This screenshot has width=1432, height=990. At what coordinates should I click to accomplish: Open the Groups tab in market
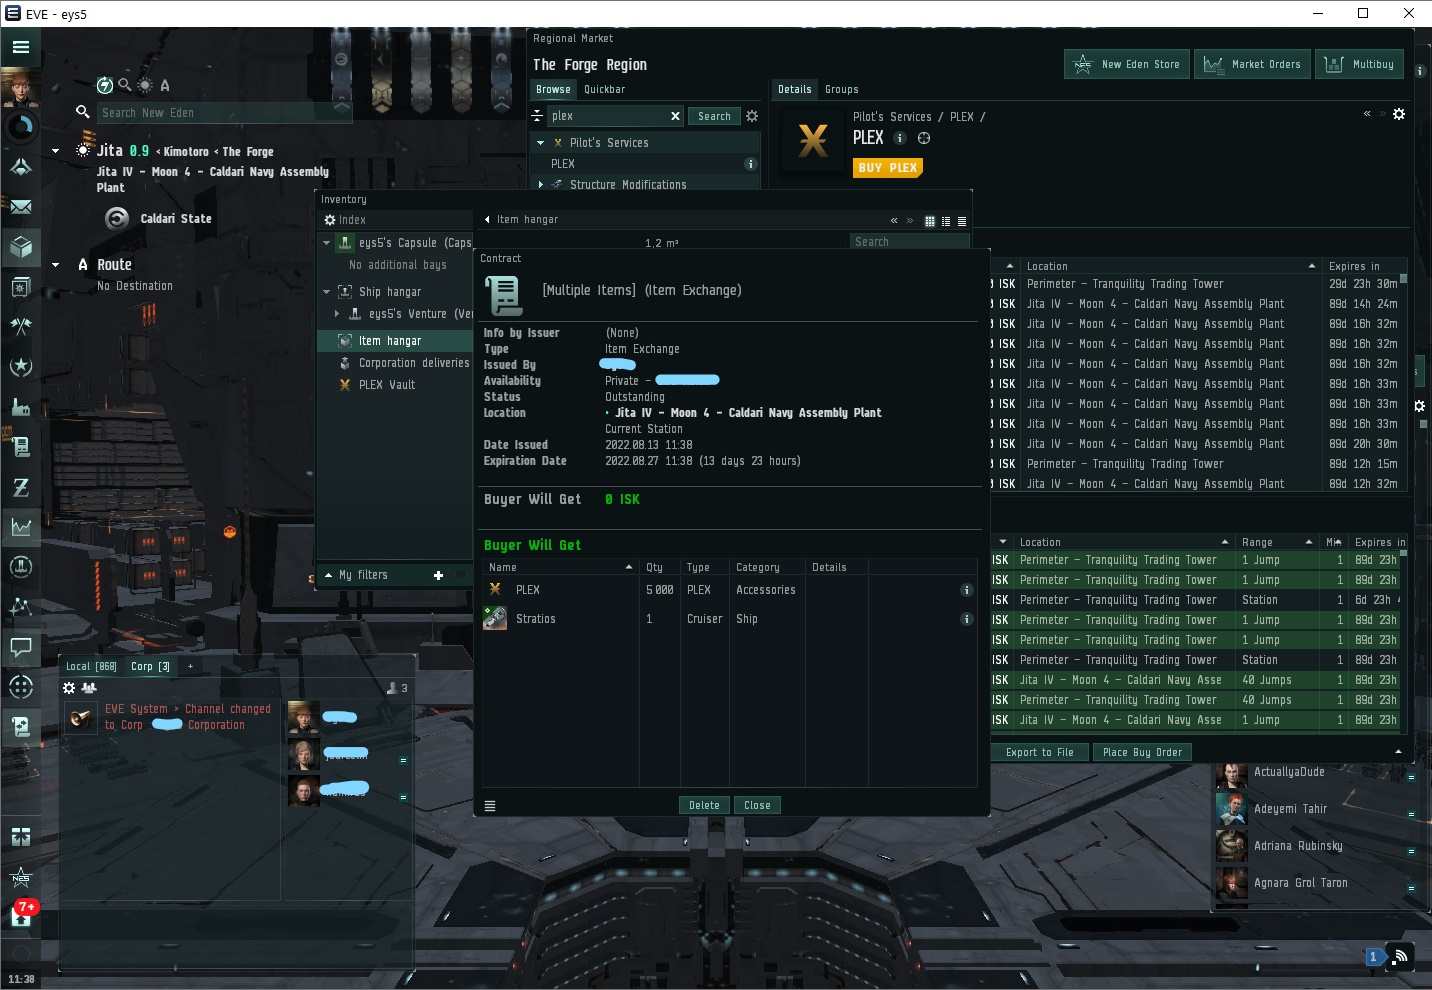tap(842, 89)
